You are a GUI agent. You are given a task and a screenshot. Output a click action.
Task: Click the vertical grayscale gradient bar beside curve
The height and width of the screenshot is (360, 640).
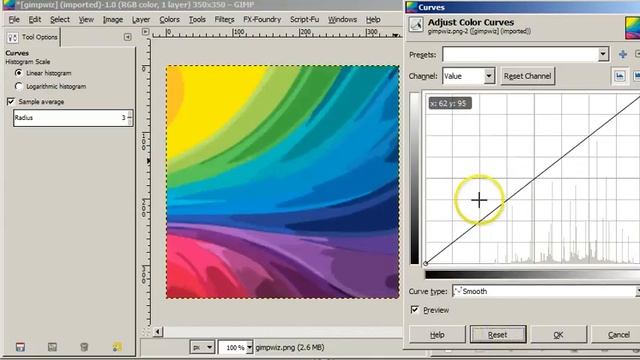(x=415, y=178)
